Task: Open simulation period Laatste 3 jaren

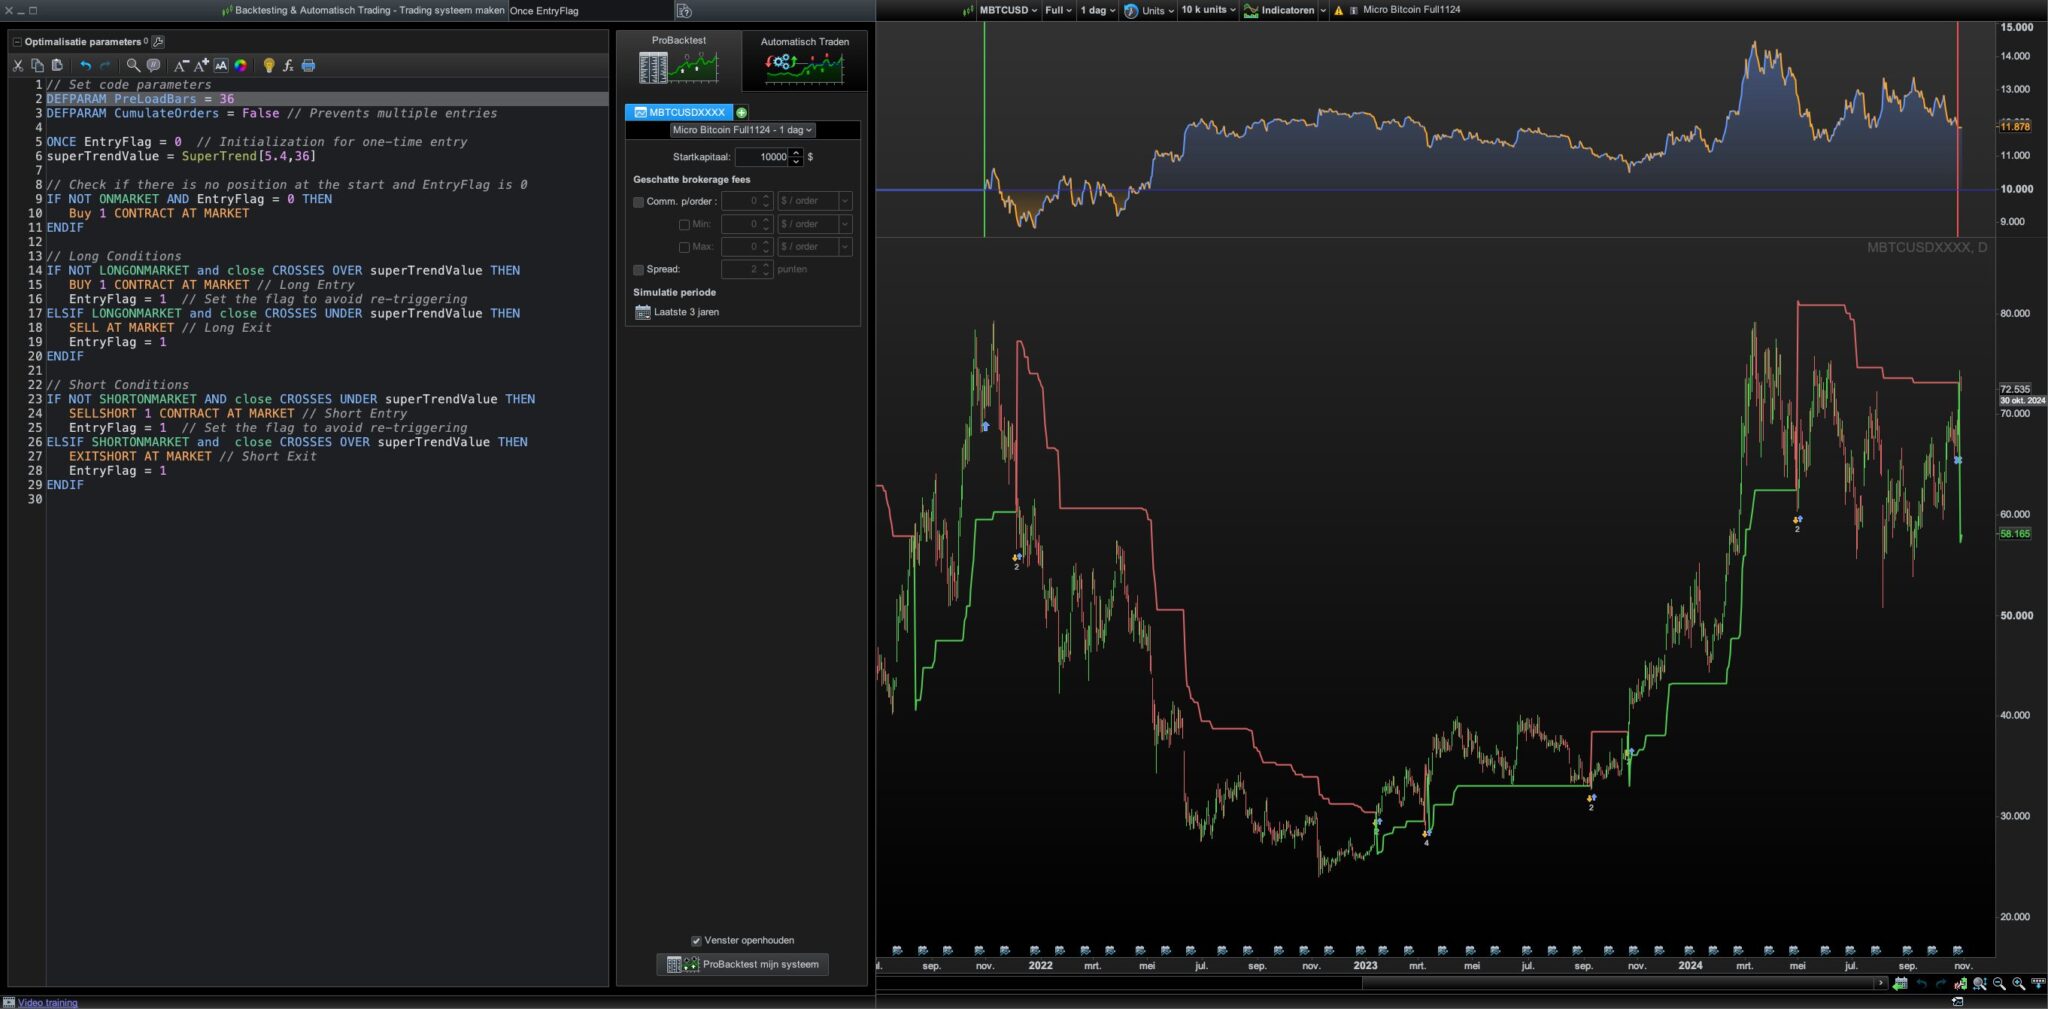Action: (677, 312)
